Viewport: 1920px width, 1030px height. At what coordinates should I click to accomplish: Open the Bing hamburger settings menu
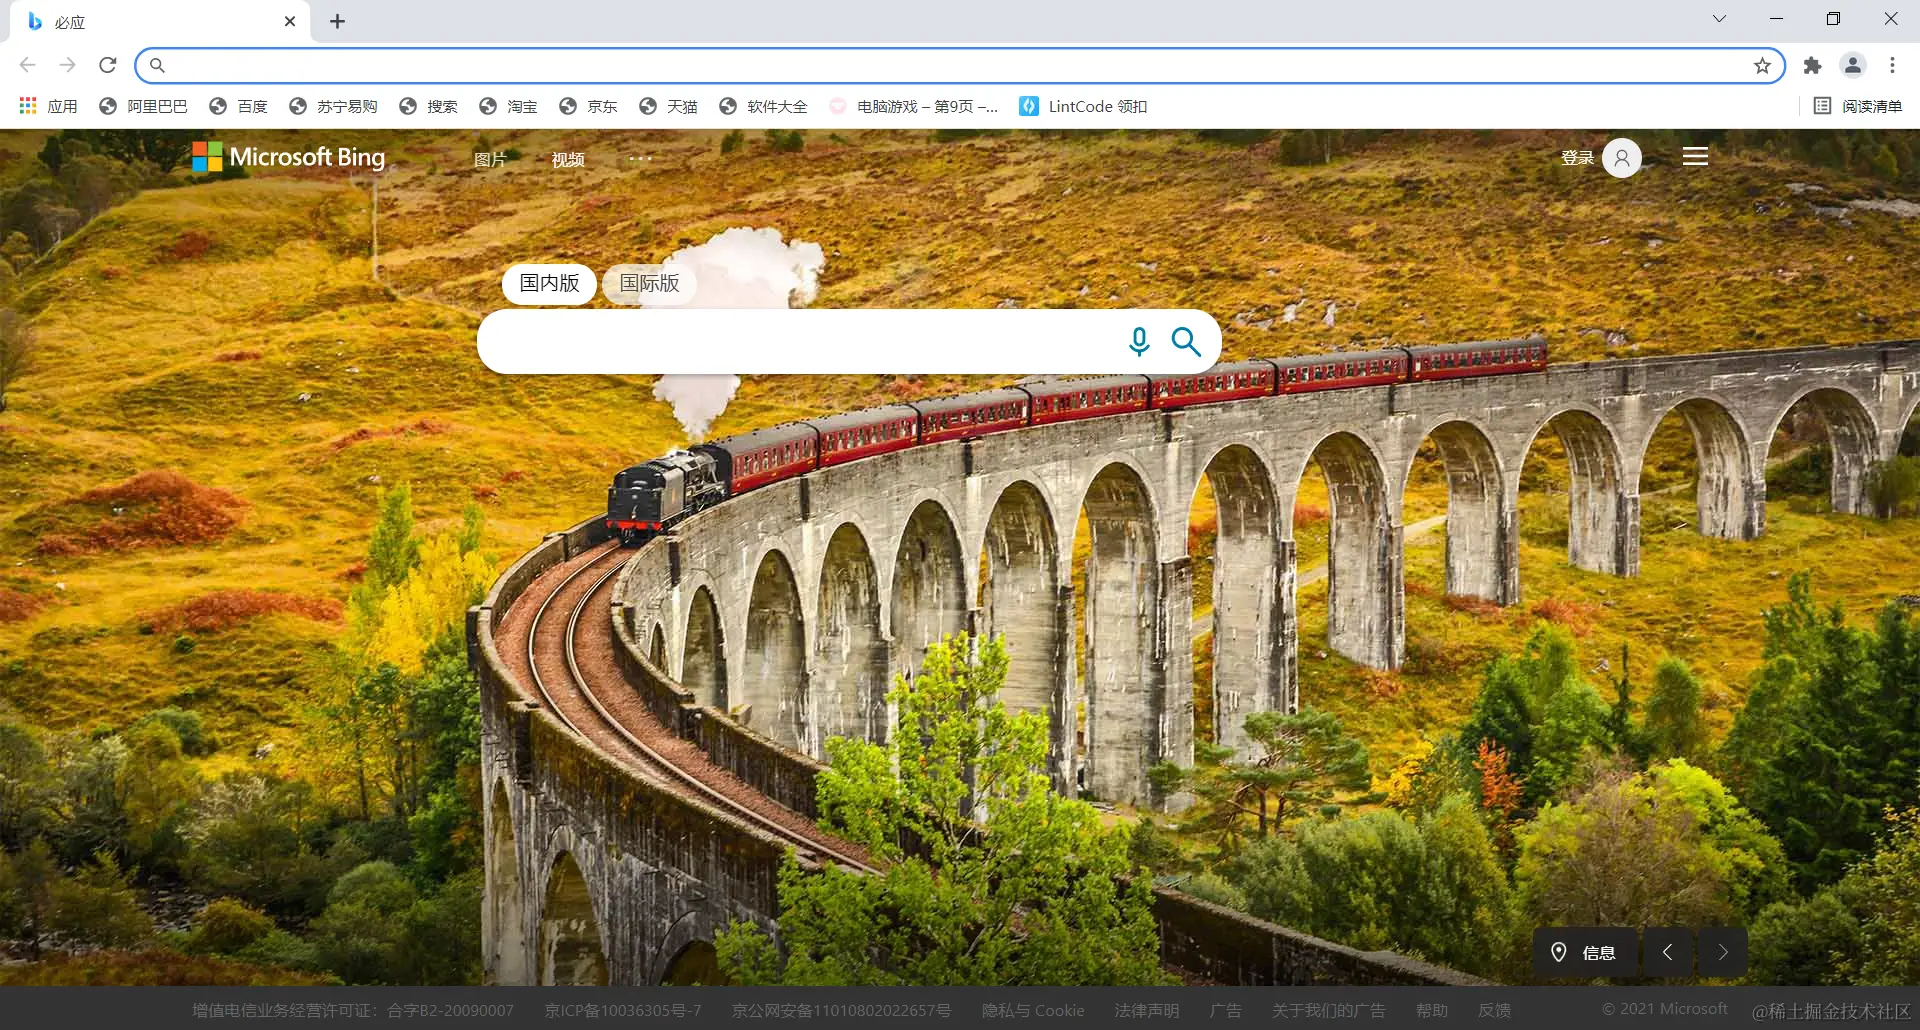click(x=1695, y=156)
